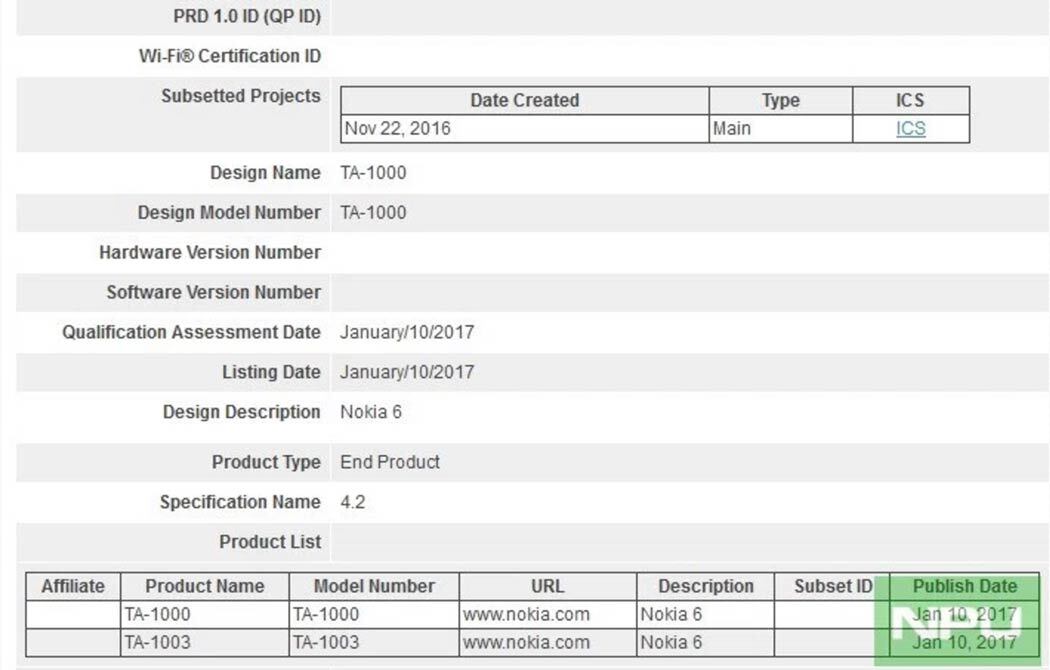The width and height of the screenshot is (1050, 670).
Task: Click the Date Created column header
Action: (524, 100)
